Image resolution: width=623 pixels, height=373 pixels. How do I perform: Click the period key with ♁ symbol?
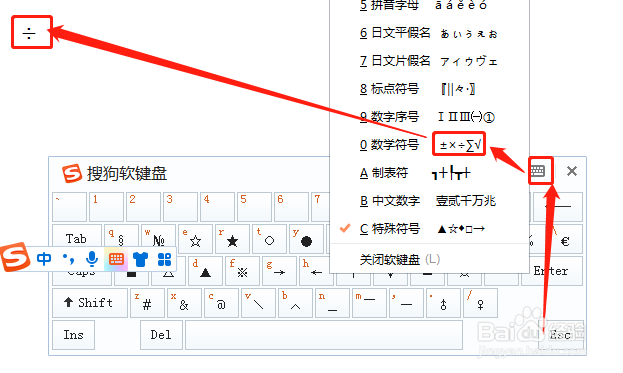(x=443, y=303)
